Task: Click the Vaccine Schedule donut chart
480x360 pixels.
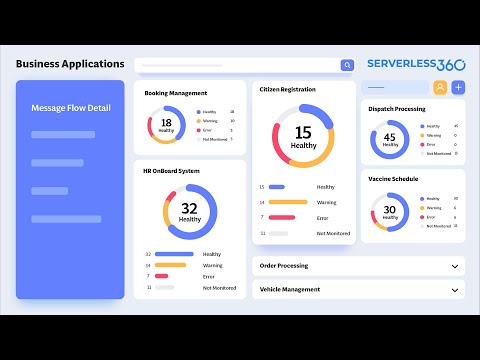Action: click(x=390, y=212)
